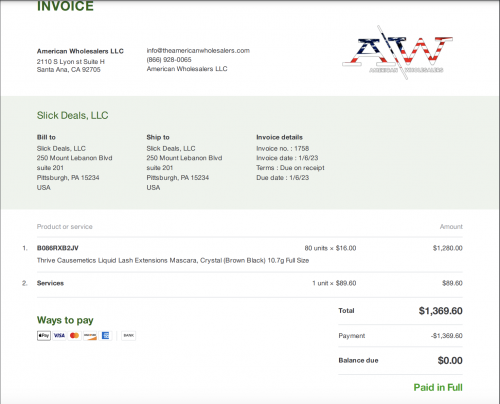Click the Apple Pay payment icon

[x=44, y=335]
